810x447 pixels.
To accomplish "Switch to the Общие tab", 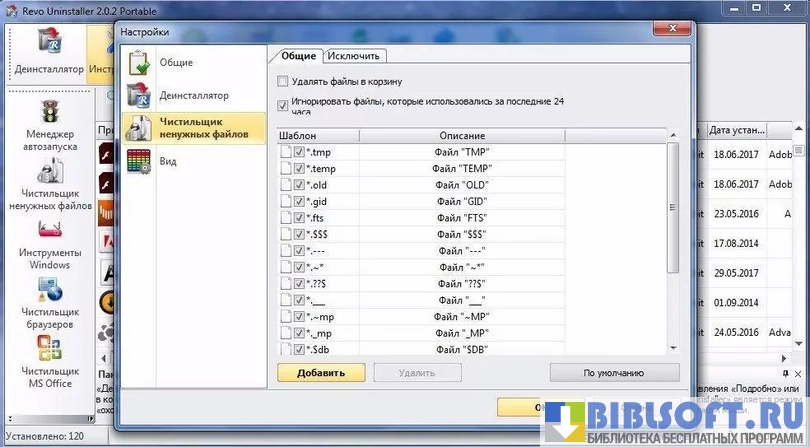I will click(298, 56).
